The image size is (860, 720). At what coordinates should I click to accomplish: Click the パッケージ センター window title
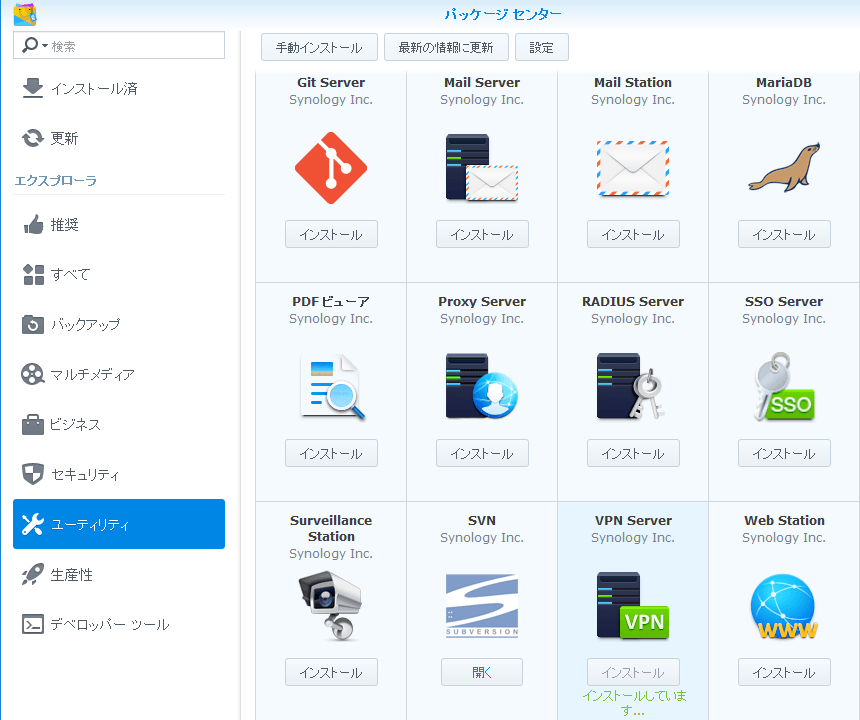(503, 14)
